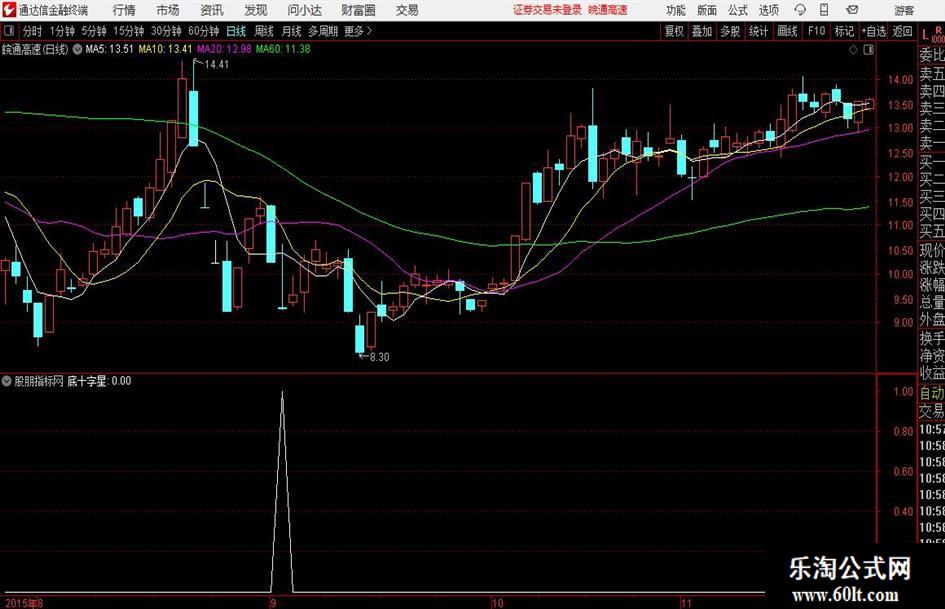Open the 公式 menu

[738, 10]
